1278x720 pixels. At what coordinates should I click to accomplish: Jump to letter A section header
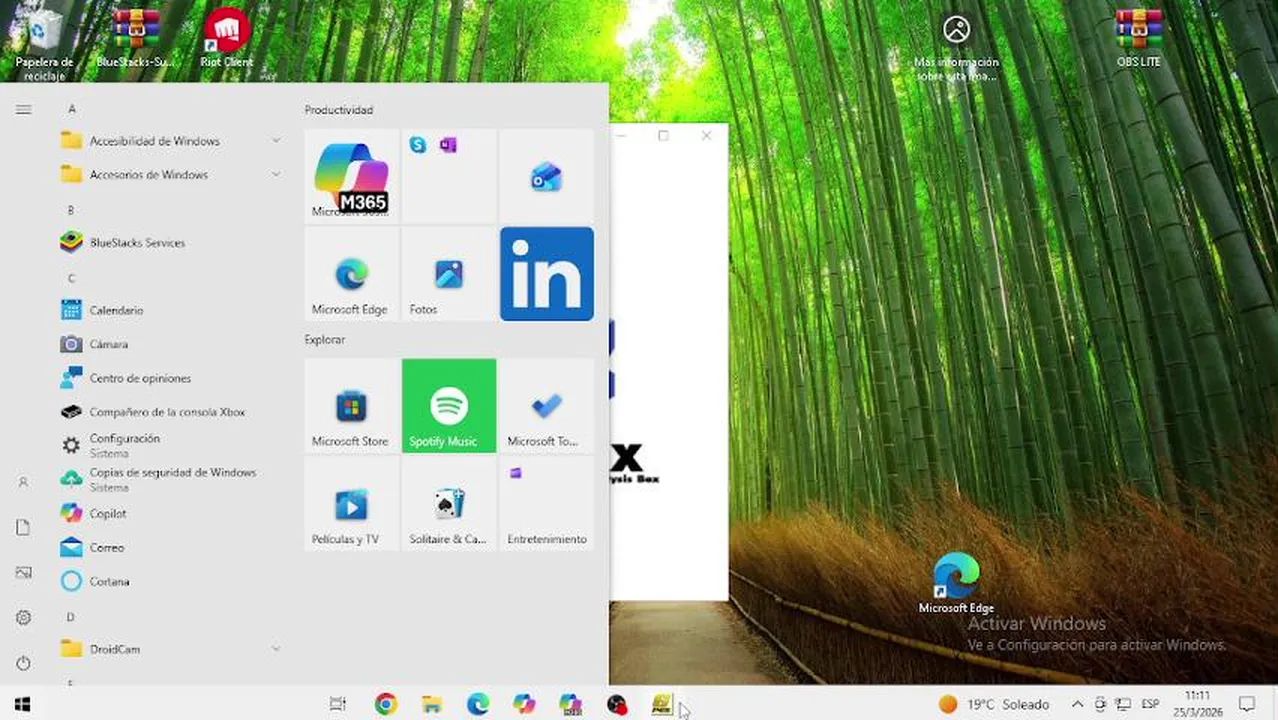click(71, 108)
